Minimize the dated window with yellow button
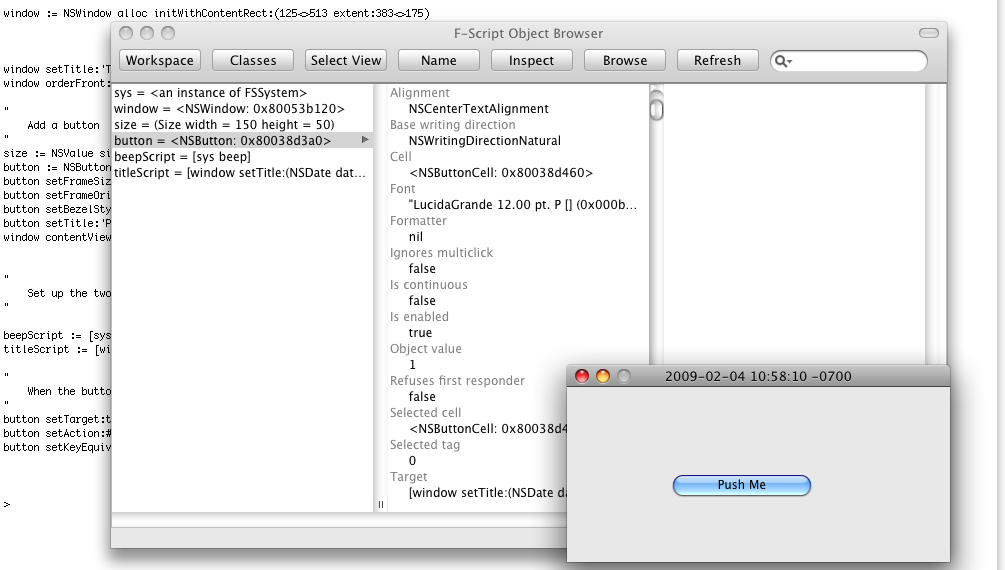Screen dimensions: 1005x570 click(x=603, y=376)
